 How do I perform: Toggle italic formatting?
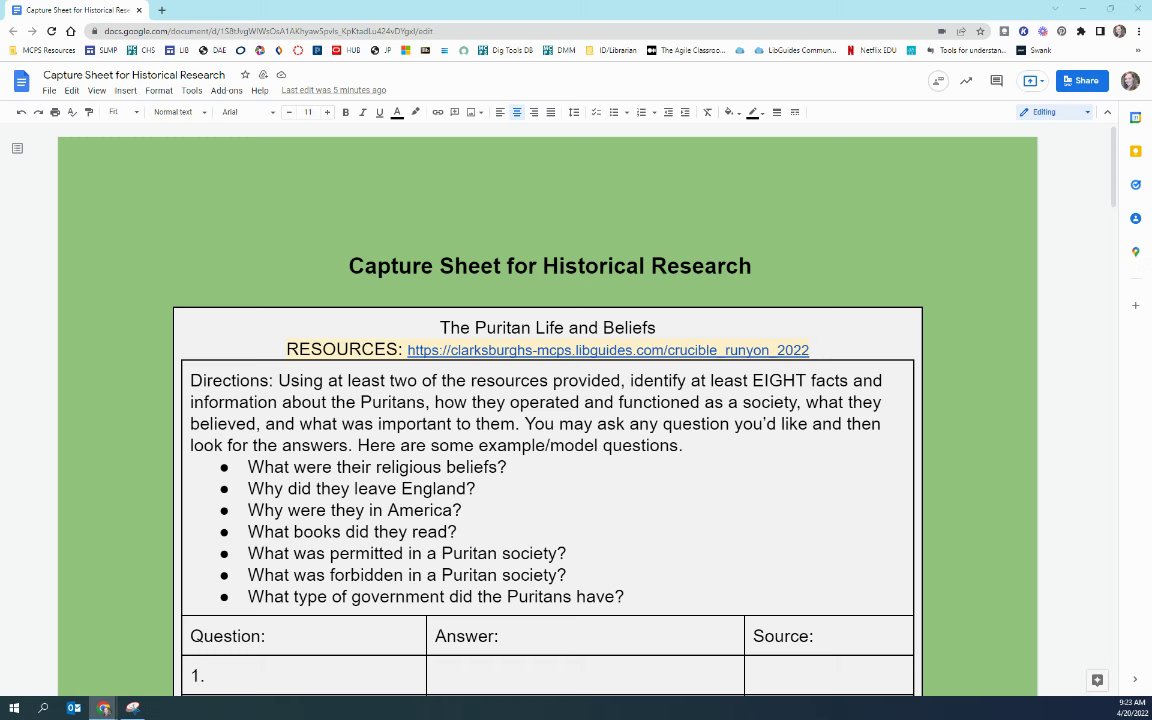pyautogui.click(x=362, y=112)
